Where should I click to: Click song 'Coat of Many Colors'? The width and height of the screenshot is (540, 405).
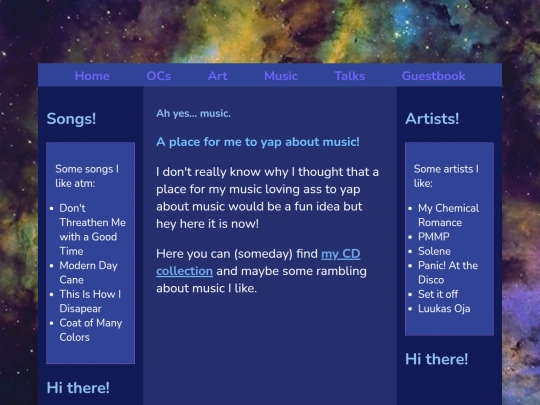[91, 330]
